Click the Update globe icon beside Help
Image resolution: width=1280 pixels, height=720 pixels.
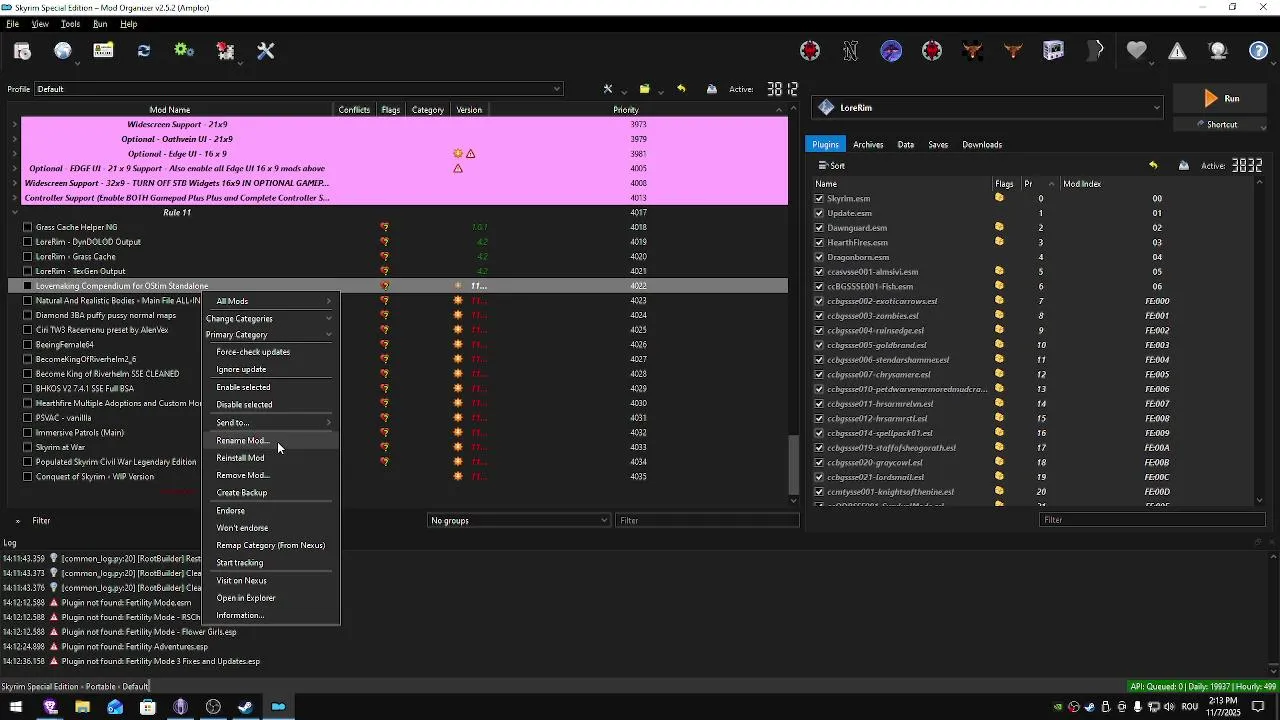click(1218, 51)
